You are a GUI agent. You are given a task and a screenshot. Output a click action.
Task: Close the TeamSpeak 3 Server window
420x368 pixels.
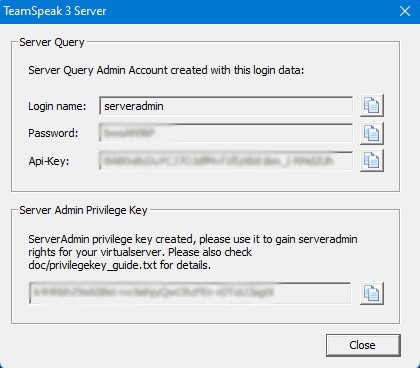405,11
